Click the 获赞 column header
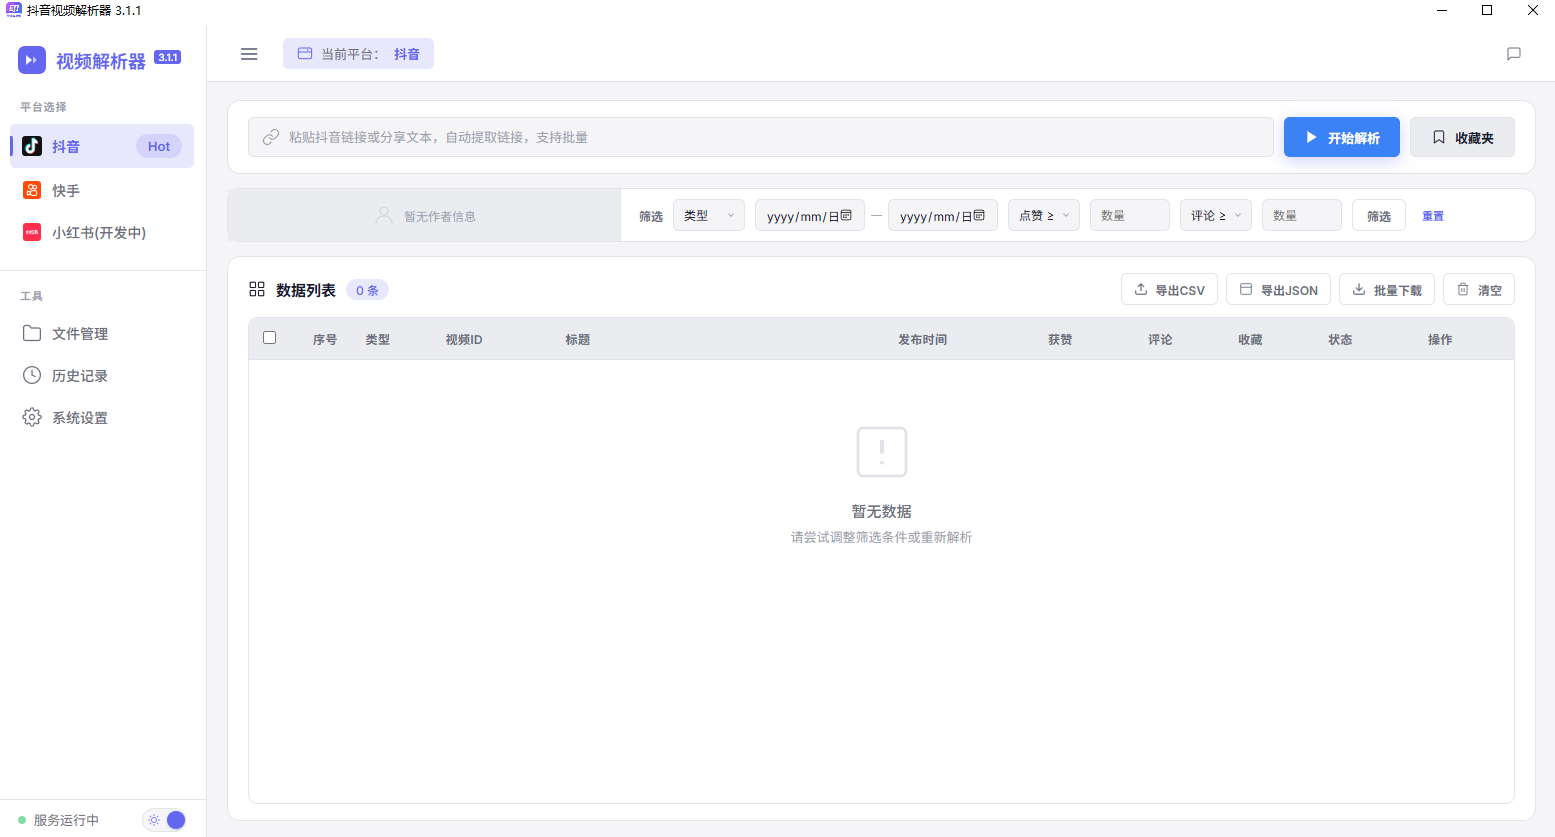The height and width of the screenshot is (837, 1555). [x=1060, y=339]
